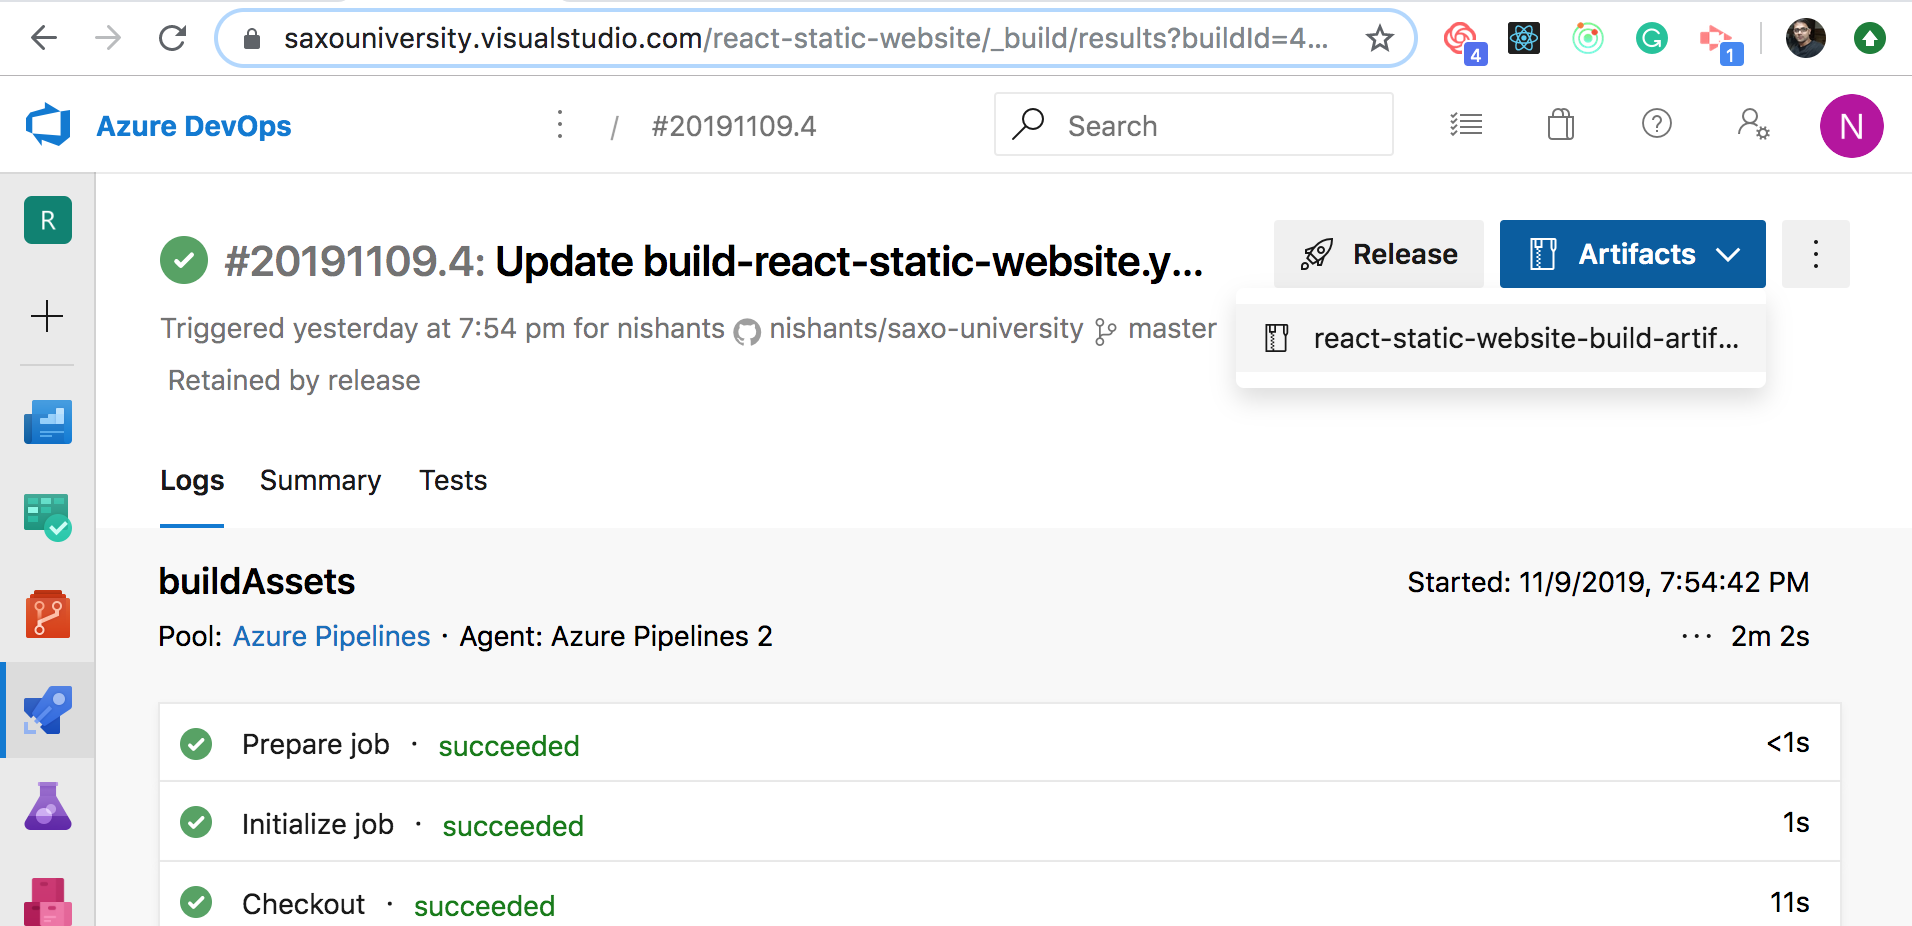Open the User settings icon

pyautogui.click(x=1753, y=124)
